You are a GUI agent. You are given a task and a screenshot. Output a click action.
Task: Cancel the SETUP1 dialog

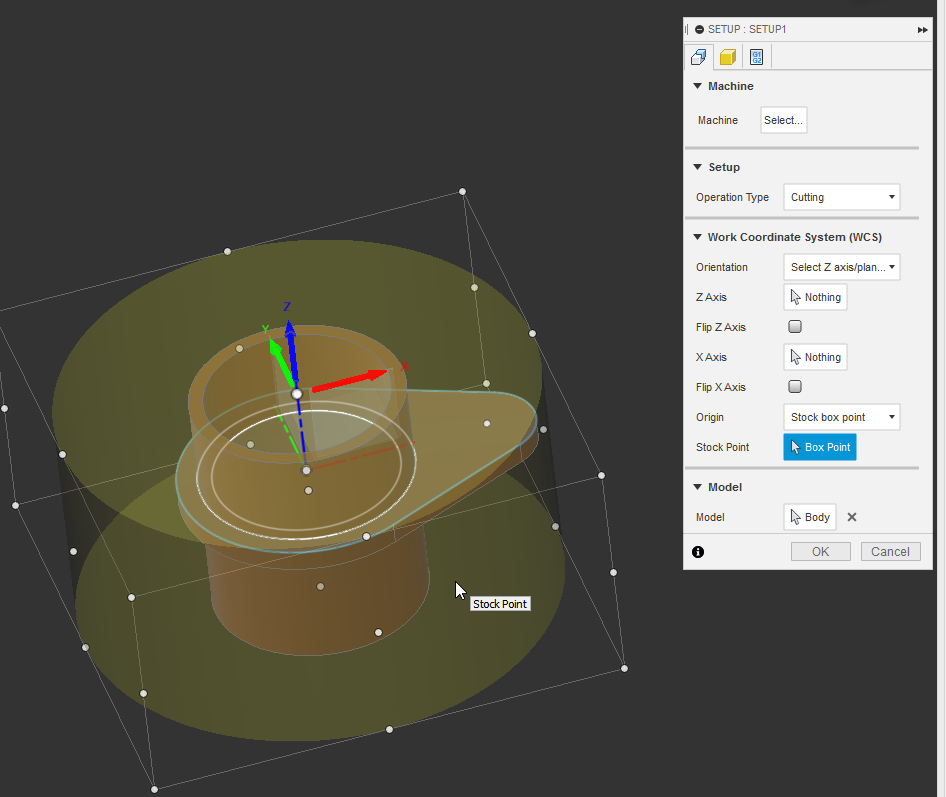tap(890, 551)
